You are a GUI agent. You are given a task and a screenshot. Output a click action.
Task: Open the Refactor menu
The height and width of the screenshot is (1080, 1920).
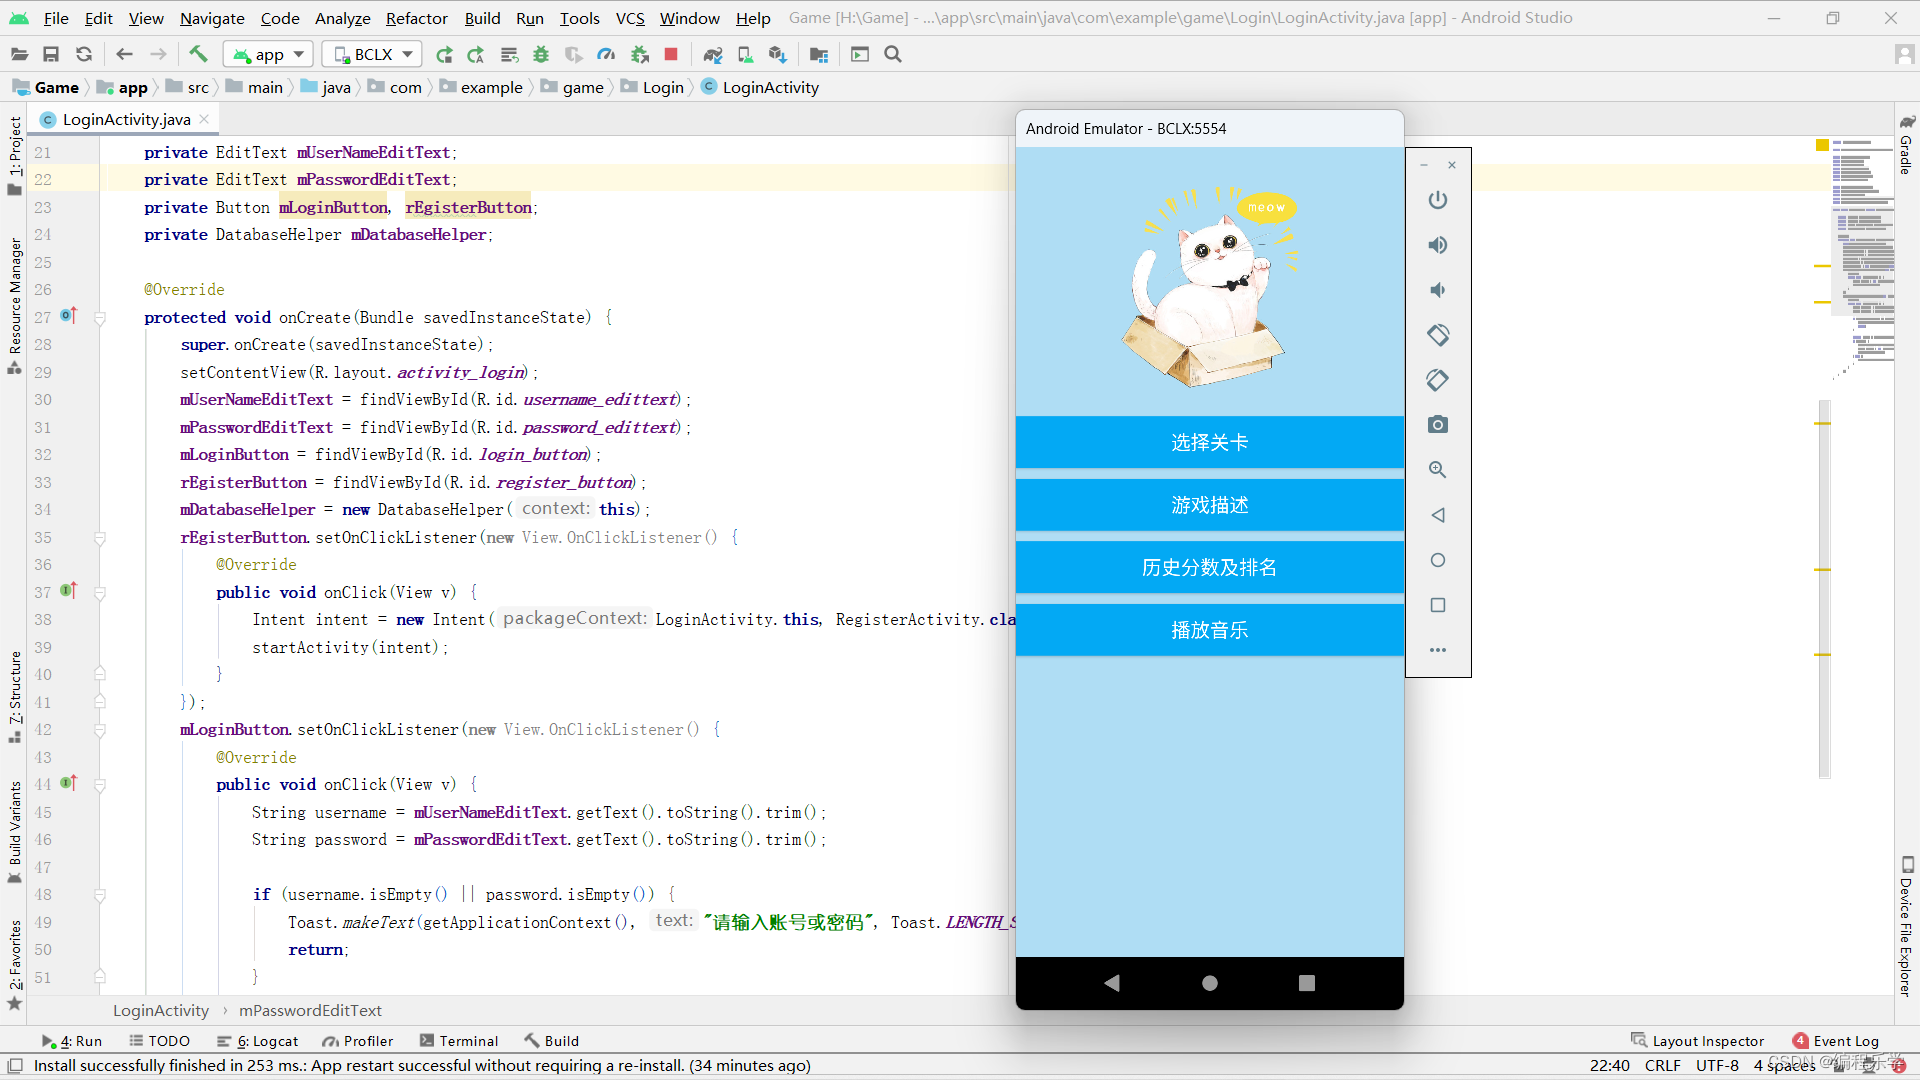416,18
